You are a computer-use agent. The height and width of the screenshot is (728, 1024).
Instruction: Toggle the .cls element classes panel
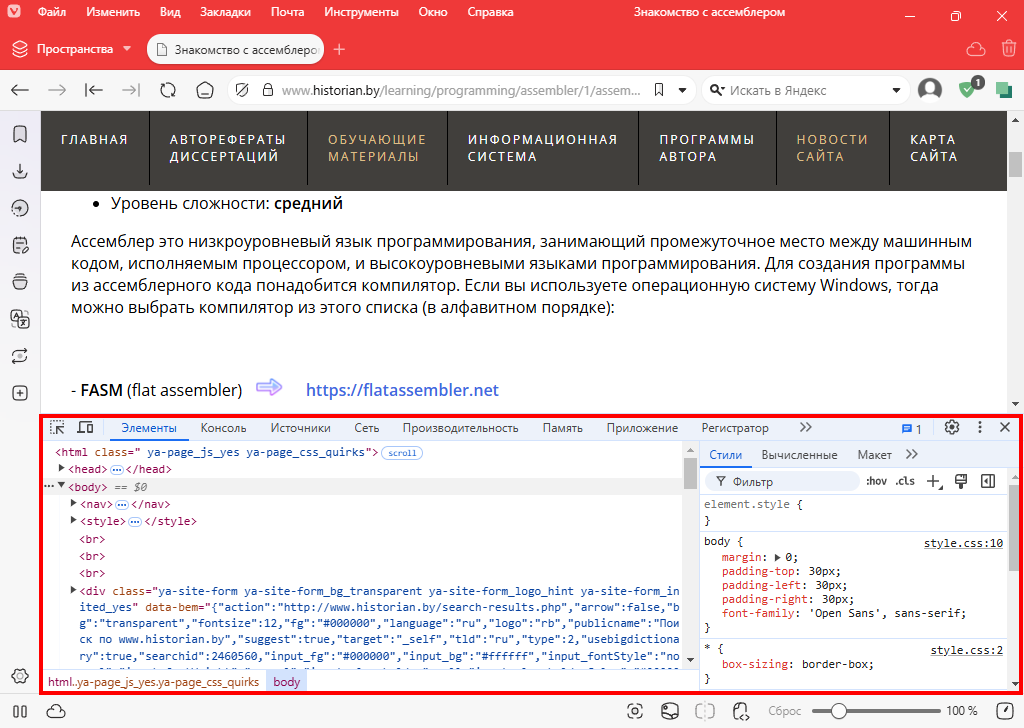click(x=905, y=482)
